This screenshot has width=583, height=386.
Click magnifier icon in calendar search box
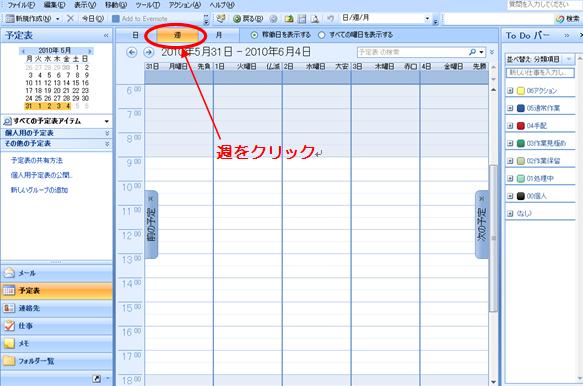click(473, 52)
